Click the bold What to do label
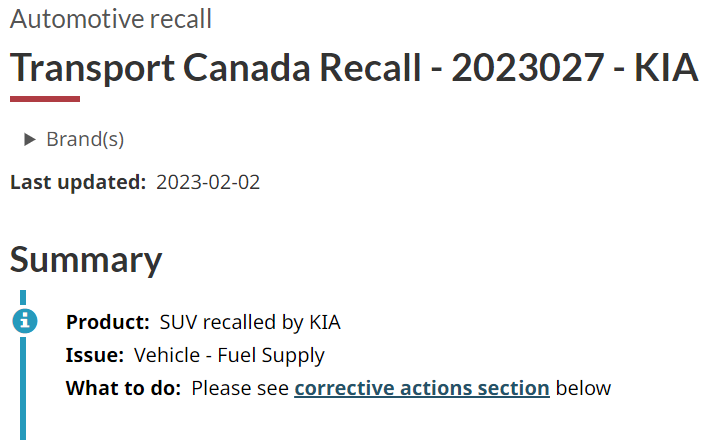Viewport: 716px width, 447px height. pos(124,389)
